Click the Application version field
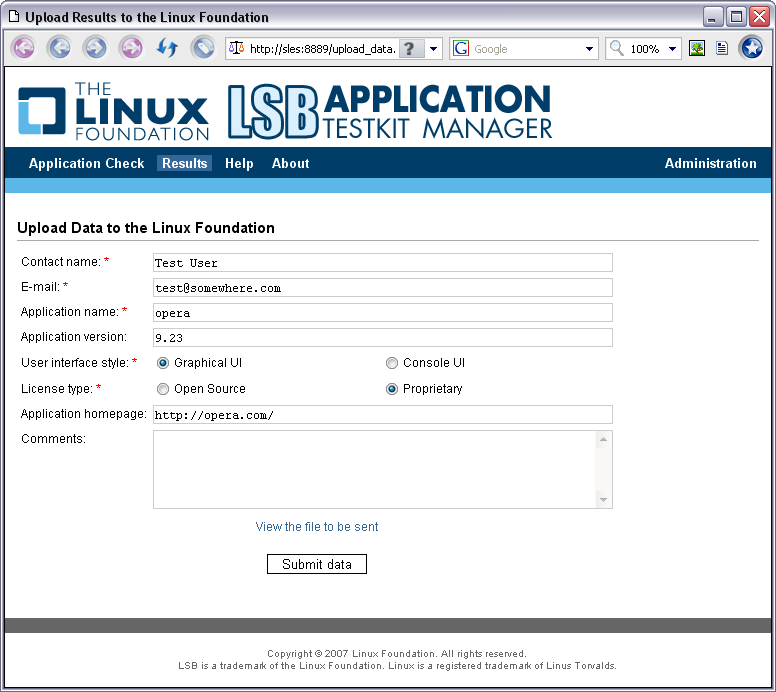 tap(383, 338)
